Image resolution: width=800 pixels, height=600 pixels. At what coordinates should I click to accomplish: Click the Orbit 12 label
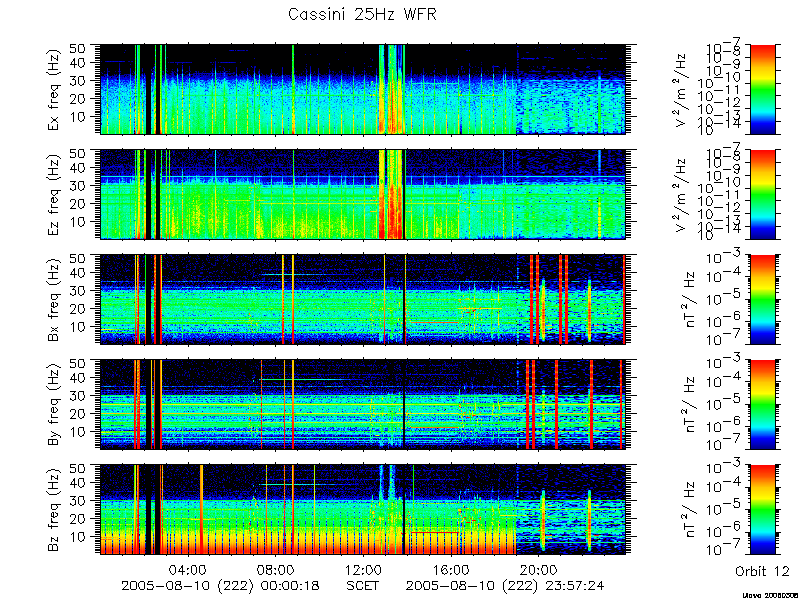coord(762,571)
